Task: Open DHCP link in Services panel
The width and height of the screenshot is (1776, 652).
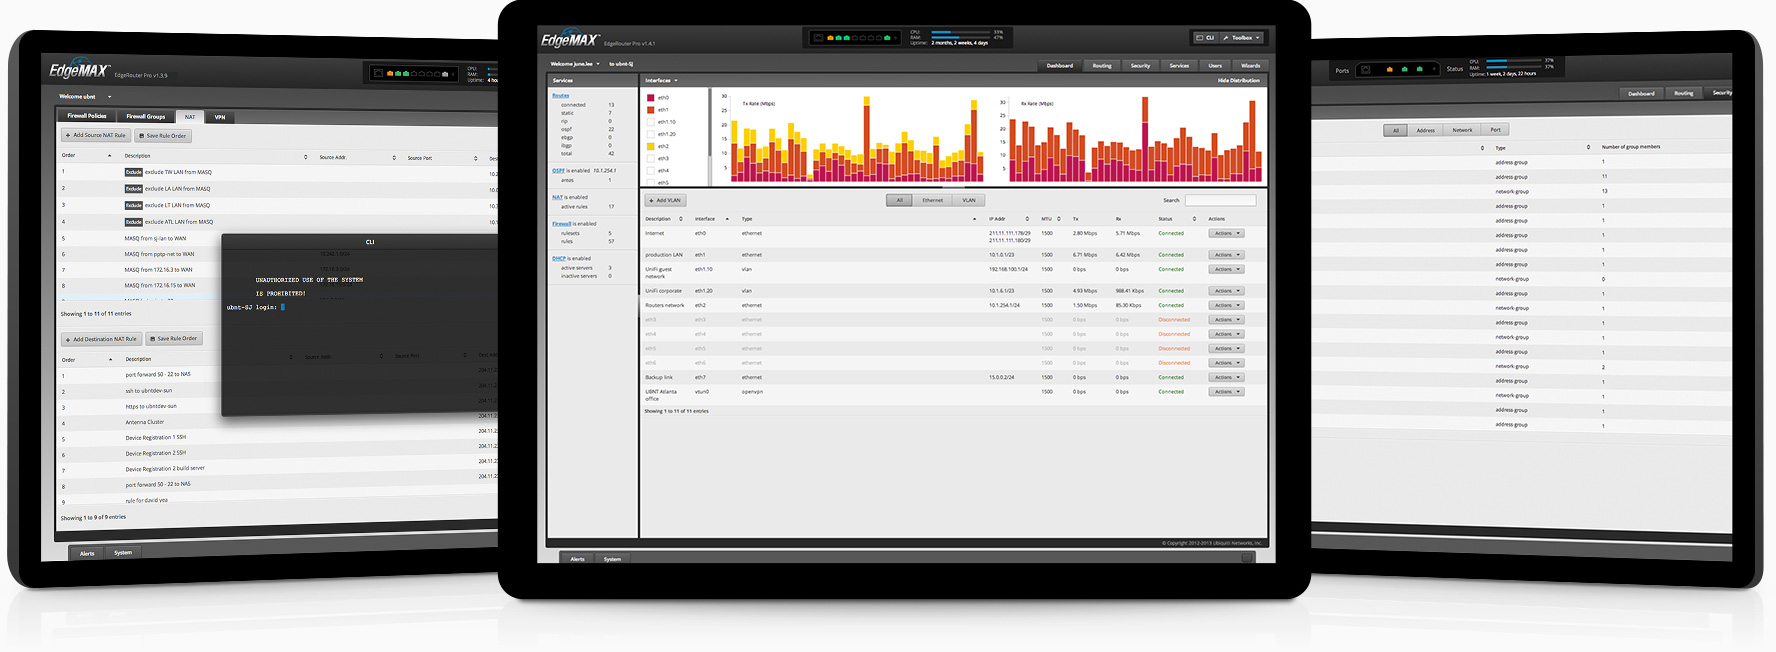Action: pyautogui.click(x=558, y=258)
